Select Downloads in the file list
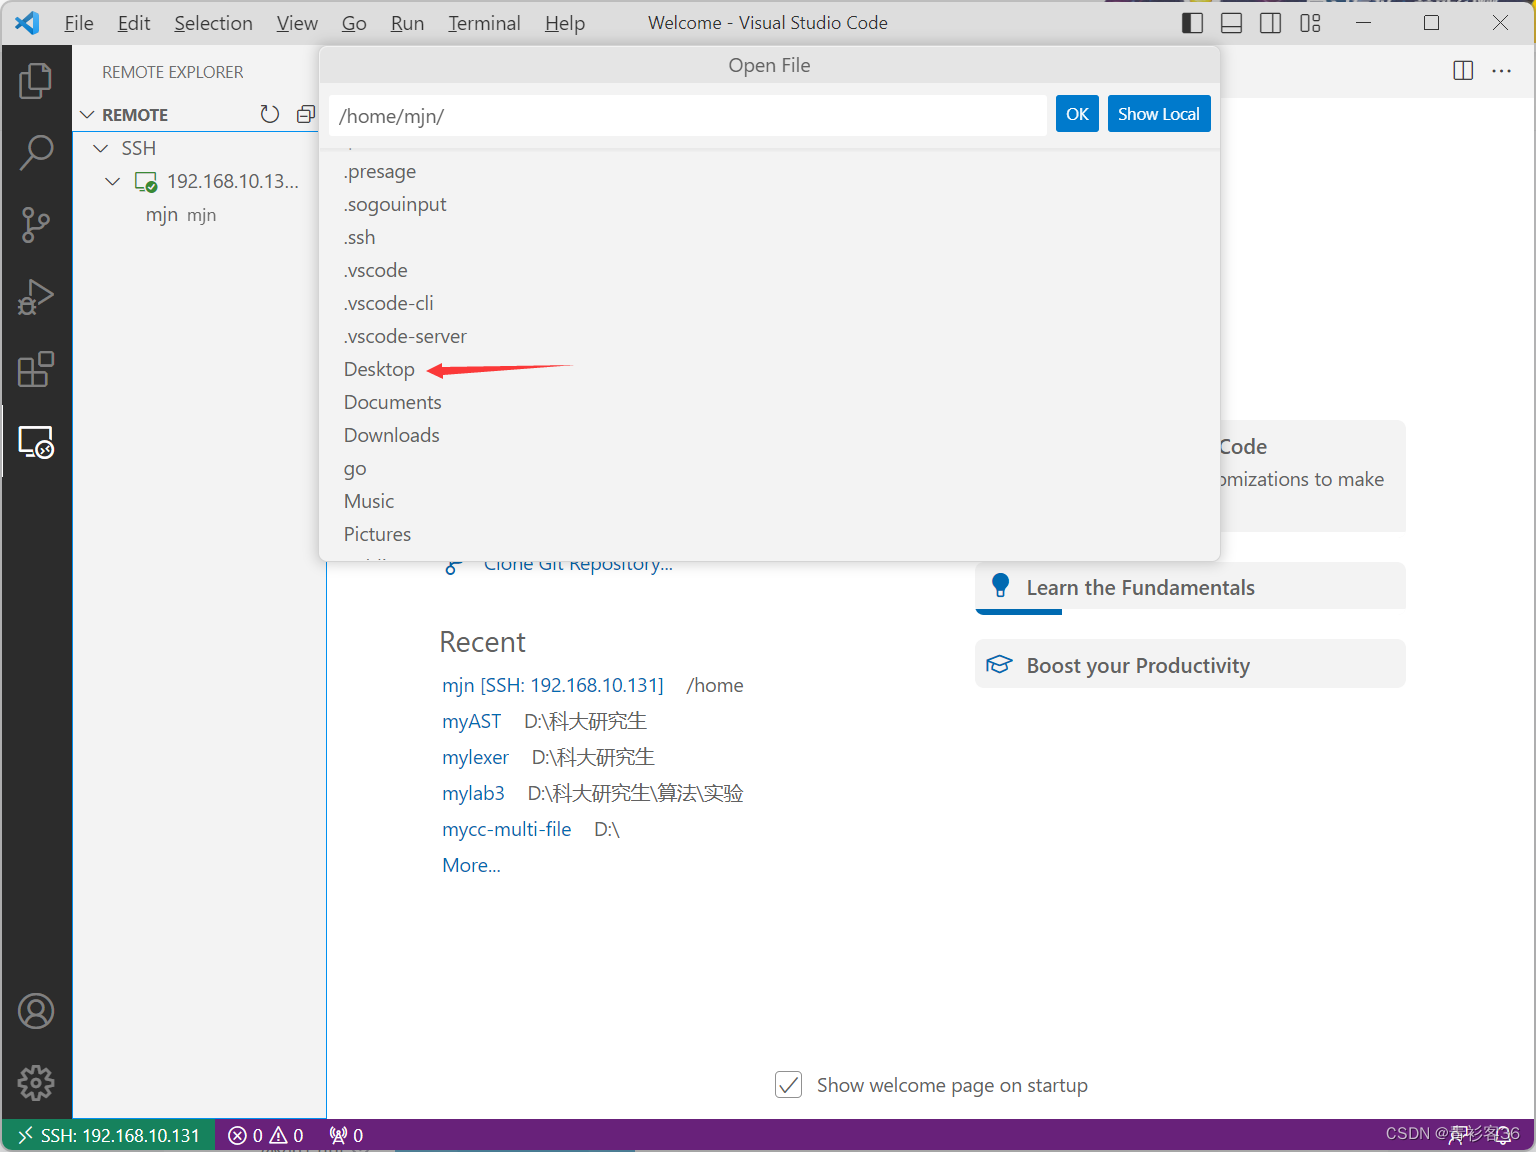This screenshot has width=1536, height=1152. pos(769,435)
